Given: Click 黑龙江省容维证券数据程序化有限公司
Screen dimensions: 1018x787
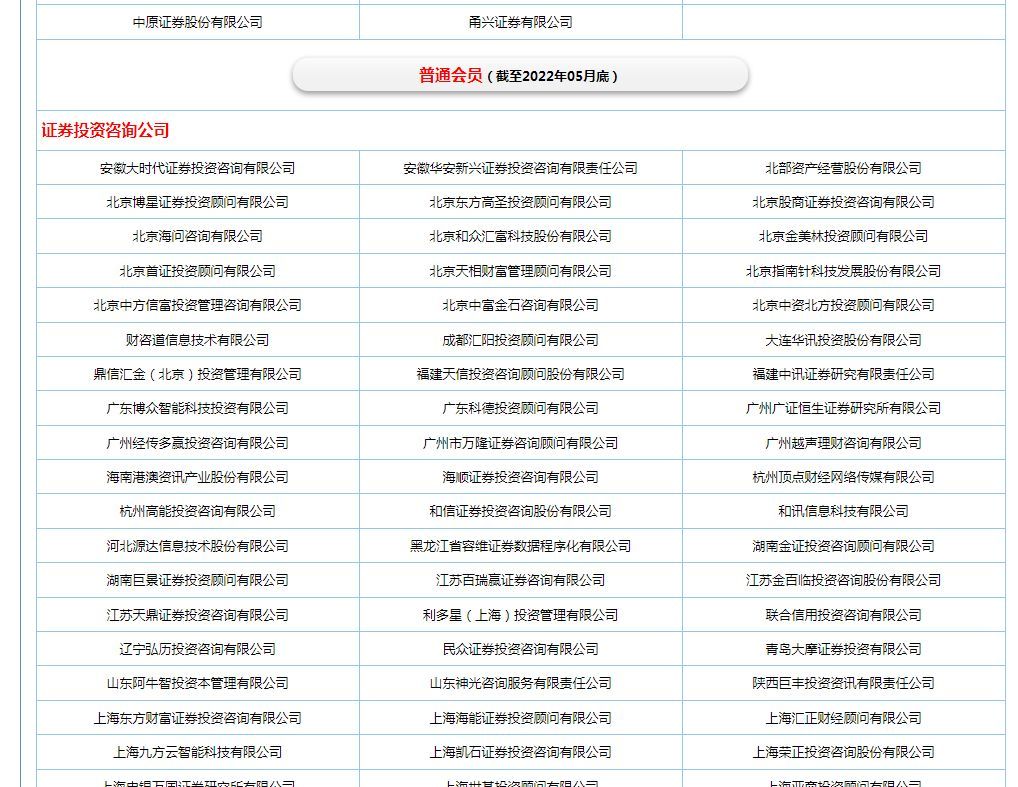Looking at the screenshot, I should pos(521,546).
